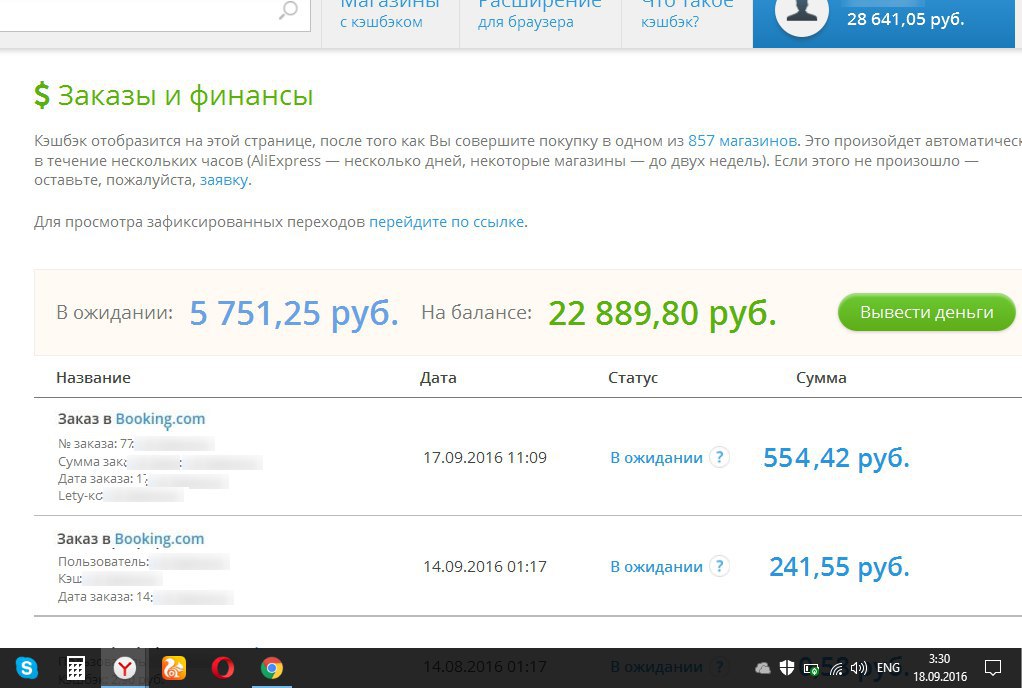Viewport: 1022px width, 688px height.
Task: Click the battery status tray icon
Action: [811, 668]
